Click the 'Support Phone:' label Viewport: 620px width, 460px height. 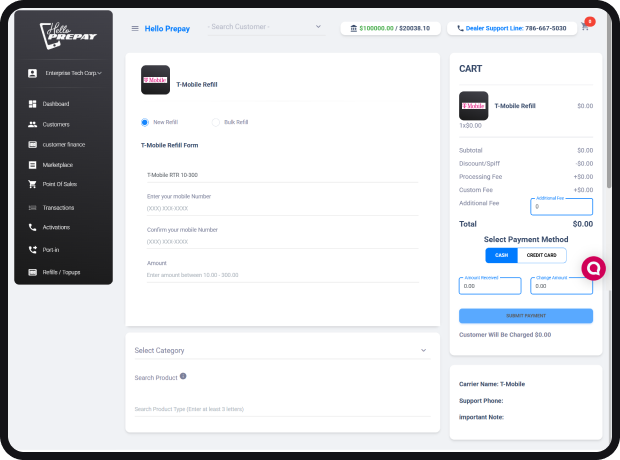481,401
